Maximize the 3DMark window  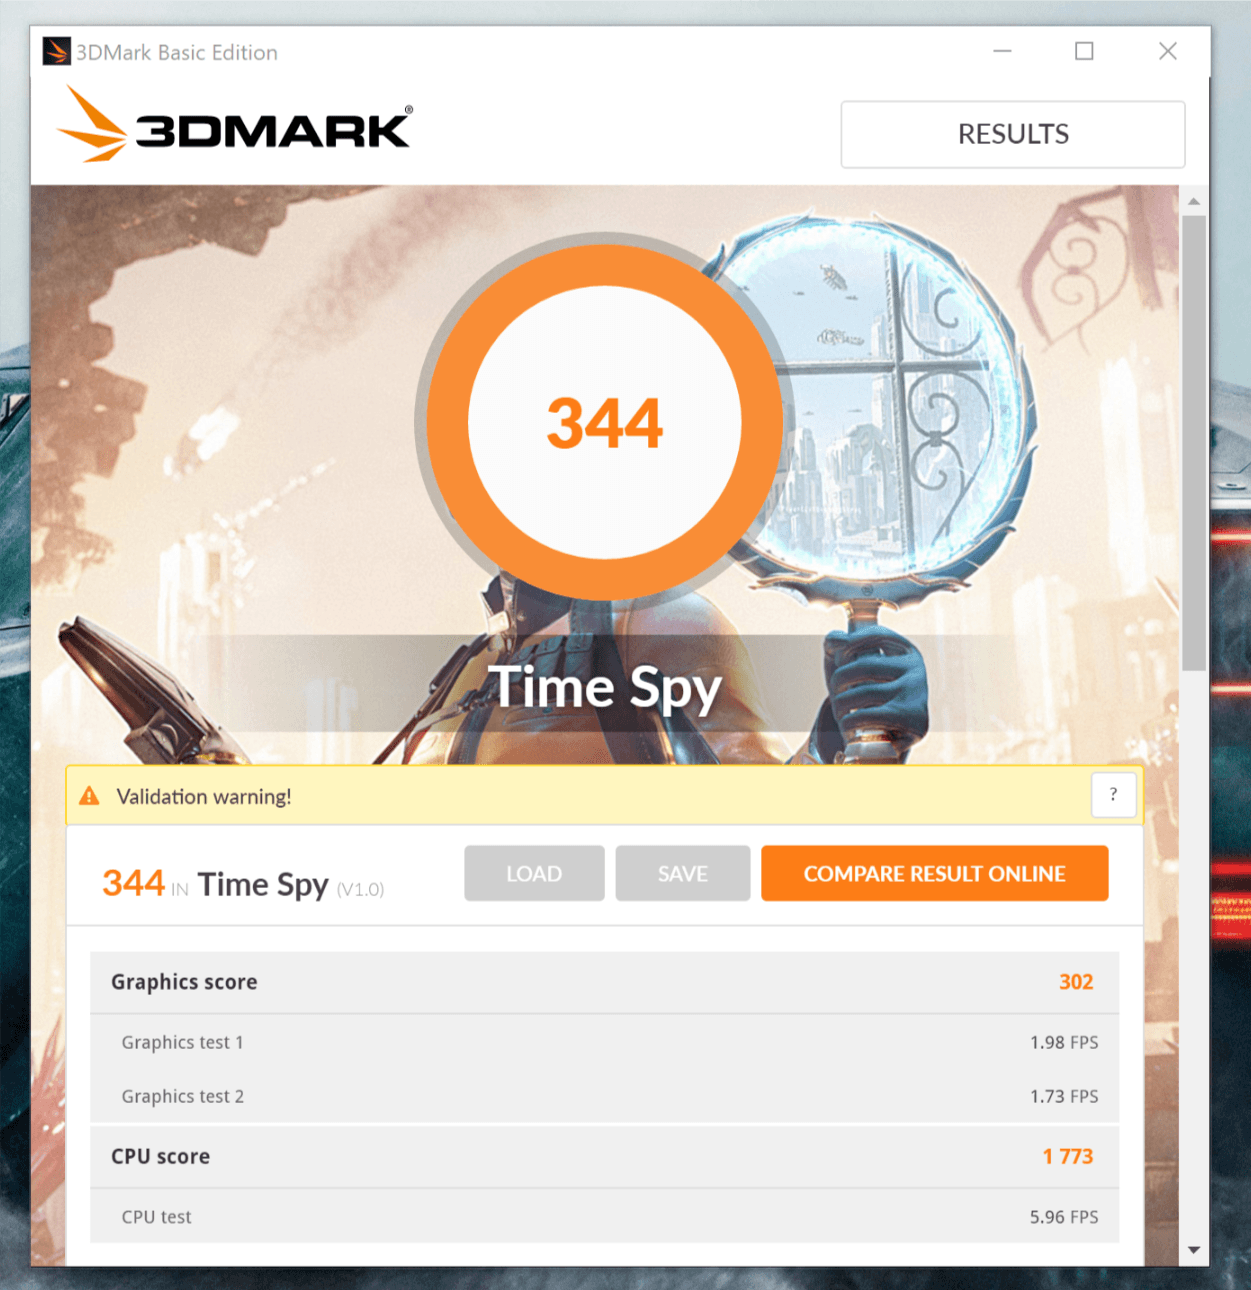coord(1084,51)
